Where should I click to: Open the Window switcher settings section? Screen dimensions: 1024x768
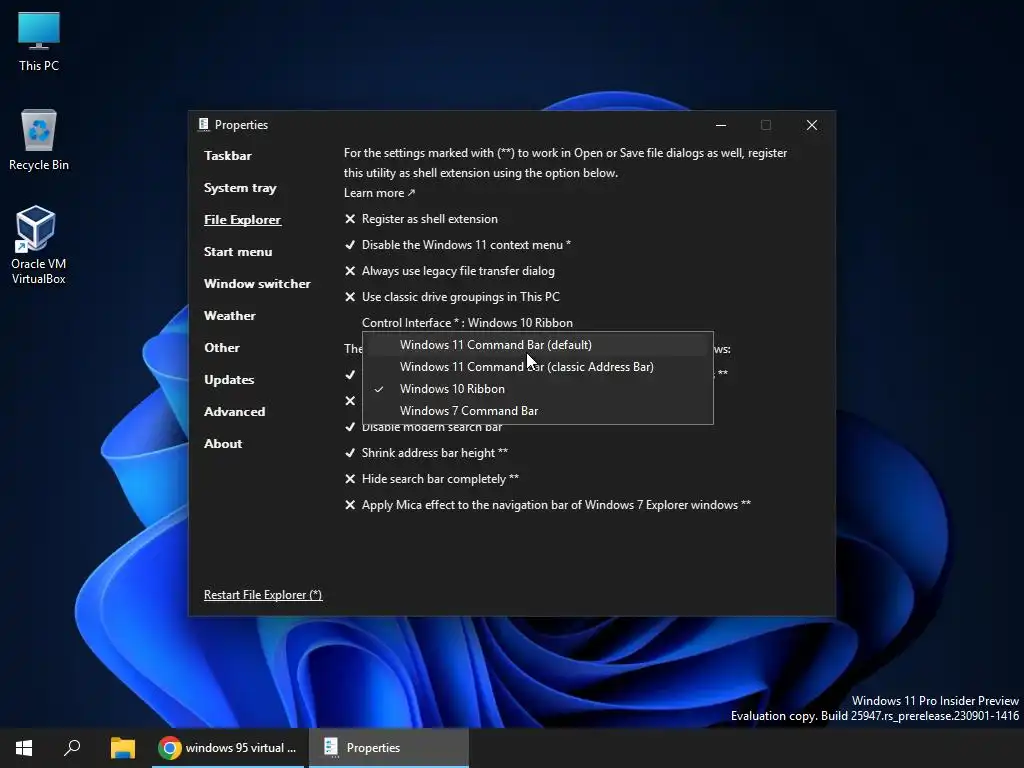tap(257, 284)
